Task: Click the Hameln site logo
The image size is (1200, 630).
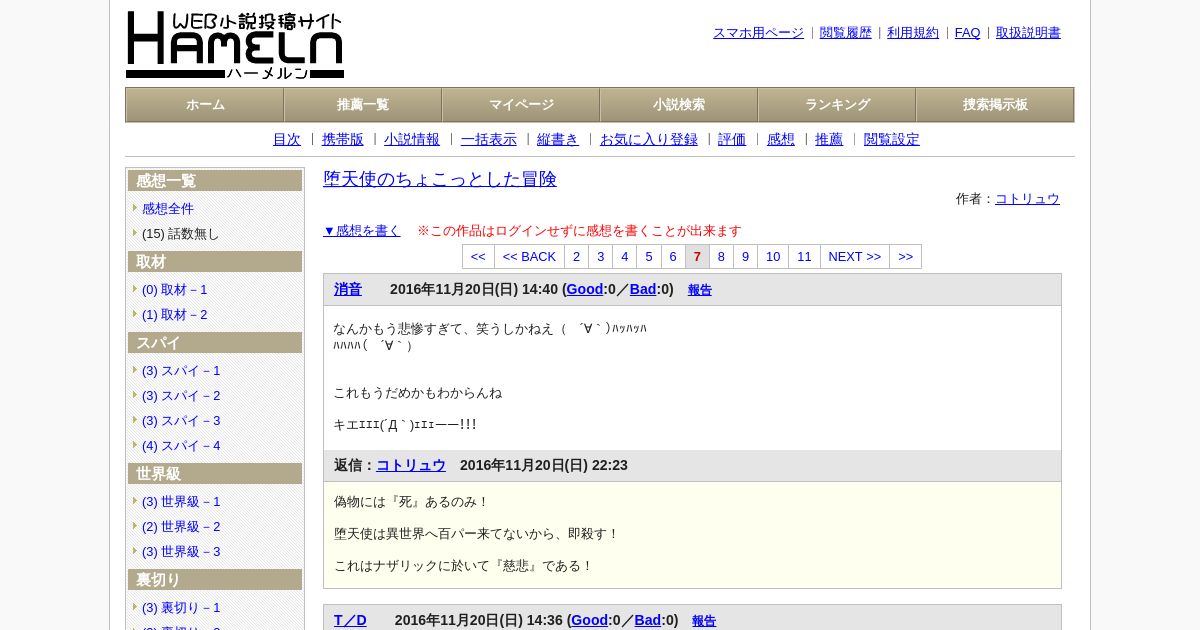Action: (x=235, y=45)
